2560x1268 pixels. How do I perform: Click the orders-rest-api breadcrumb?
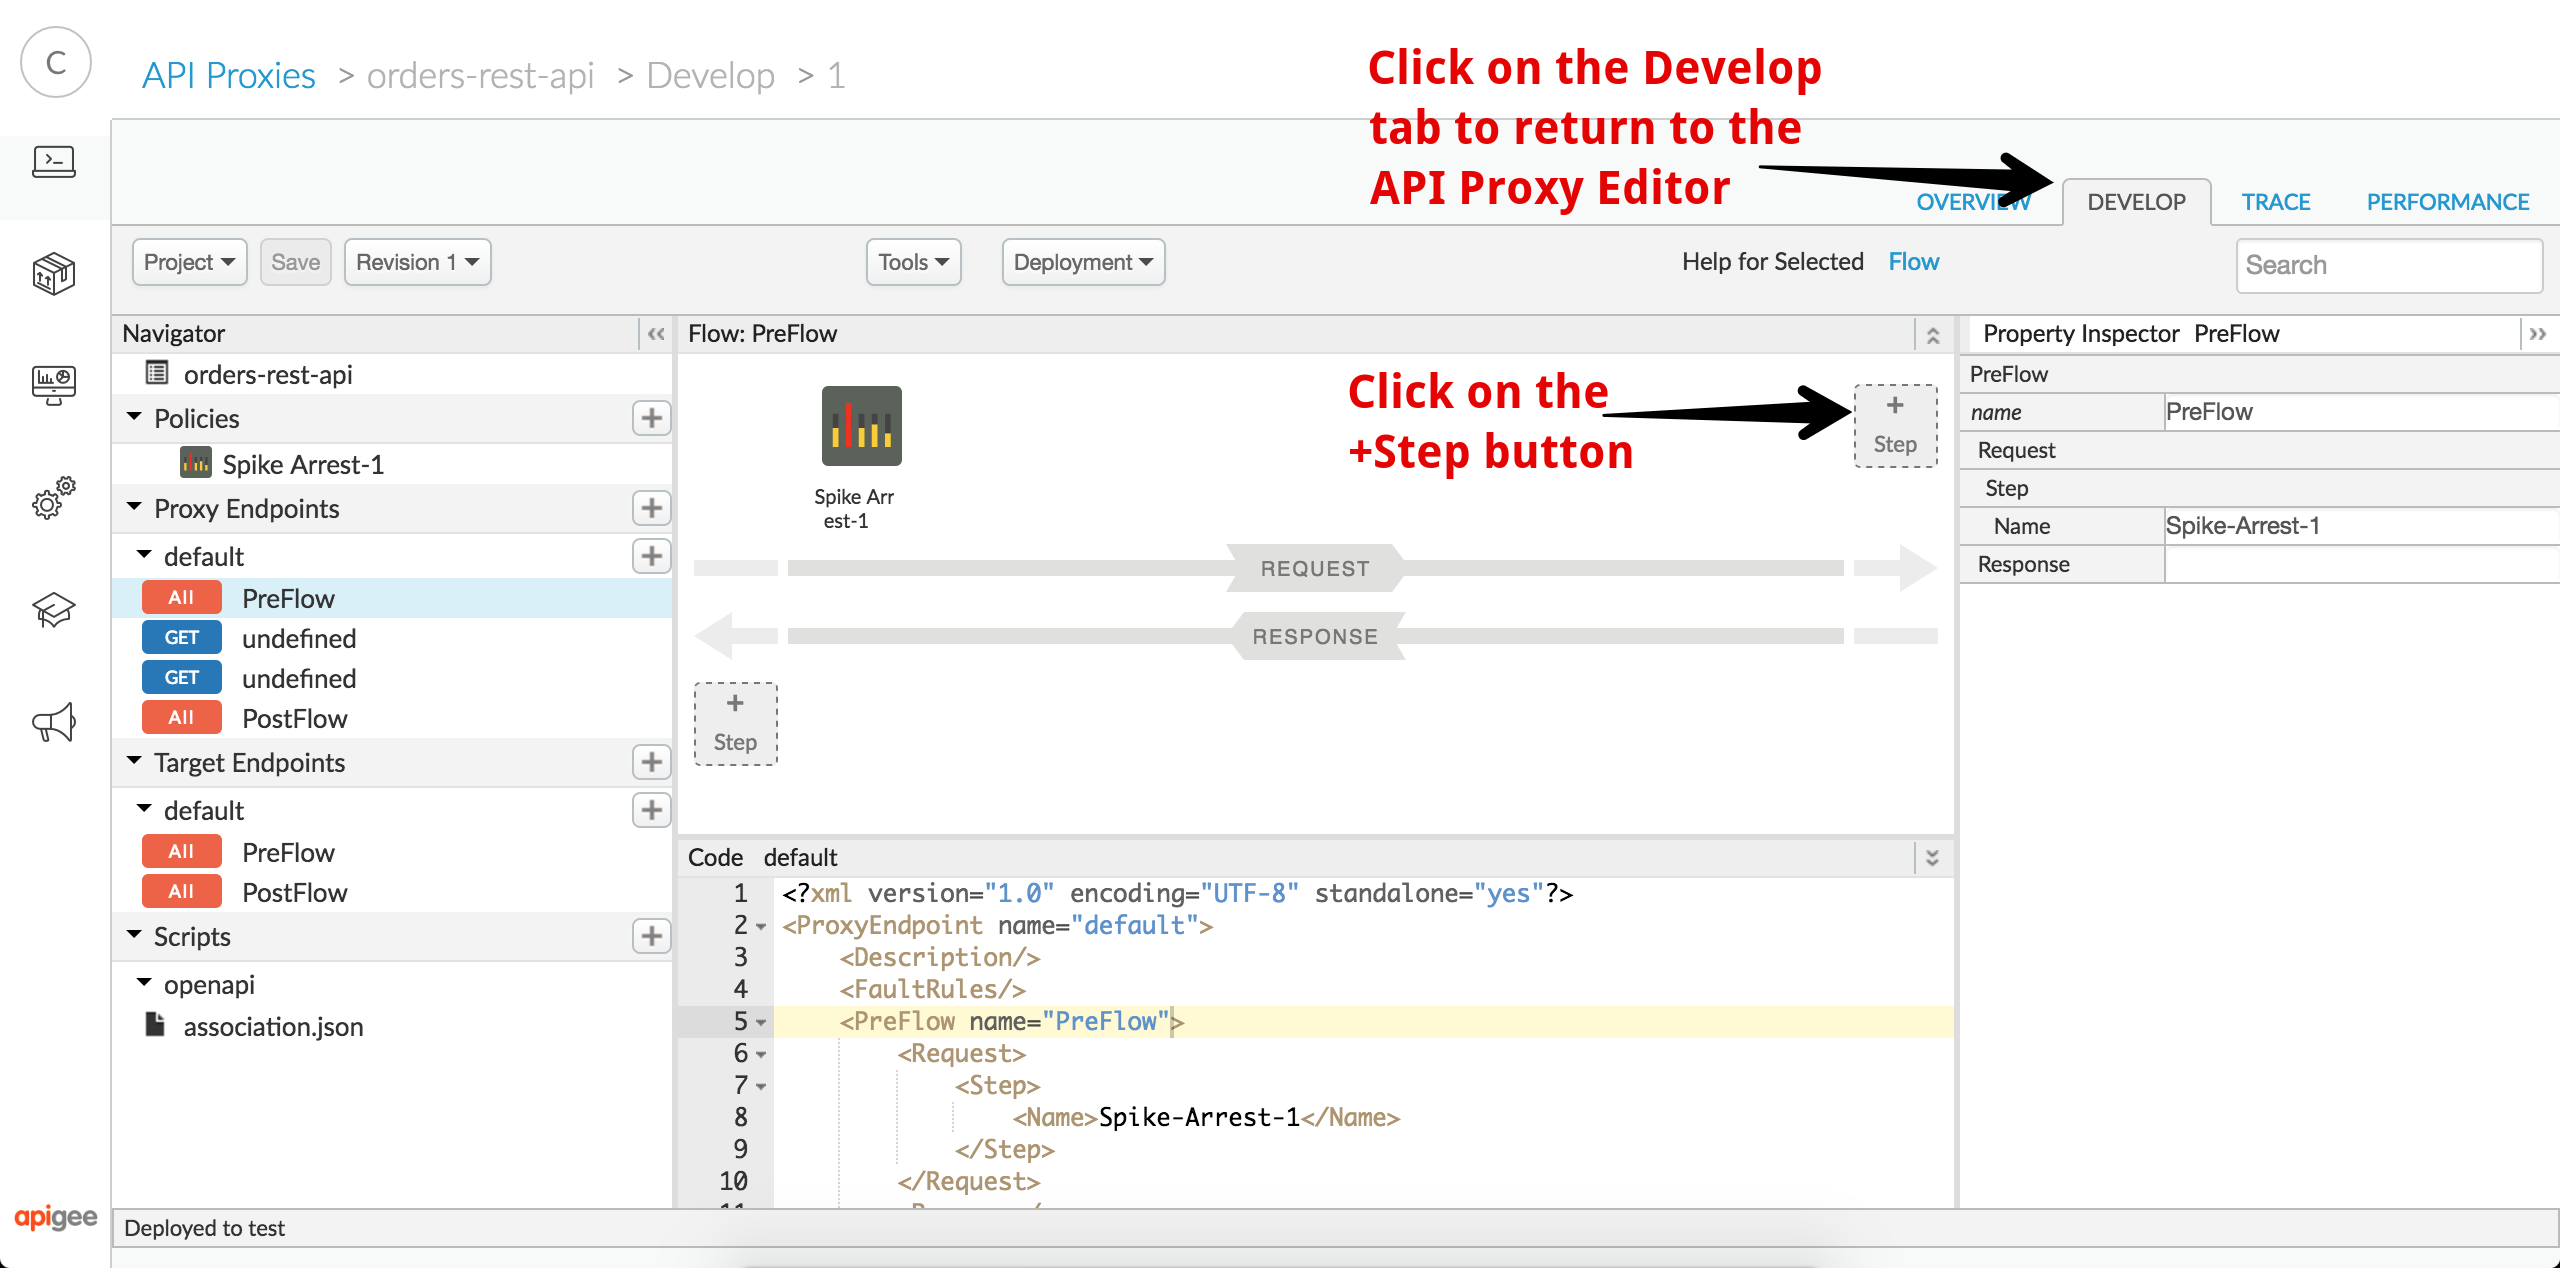(480, 75)
